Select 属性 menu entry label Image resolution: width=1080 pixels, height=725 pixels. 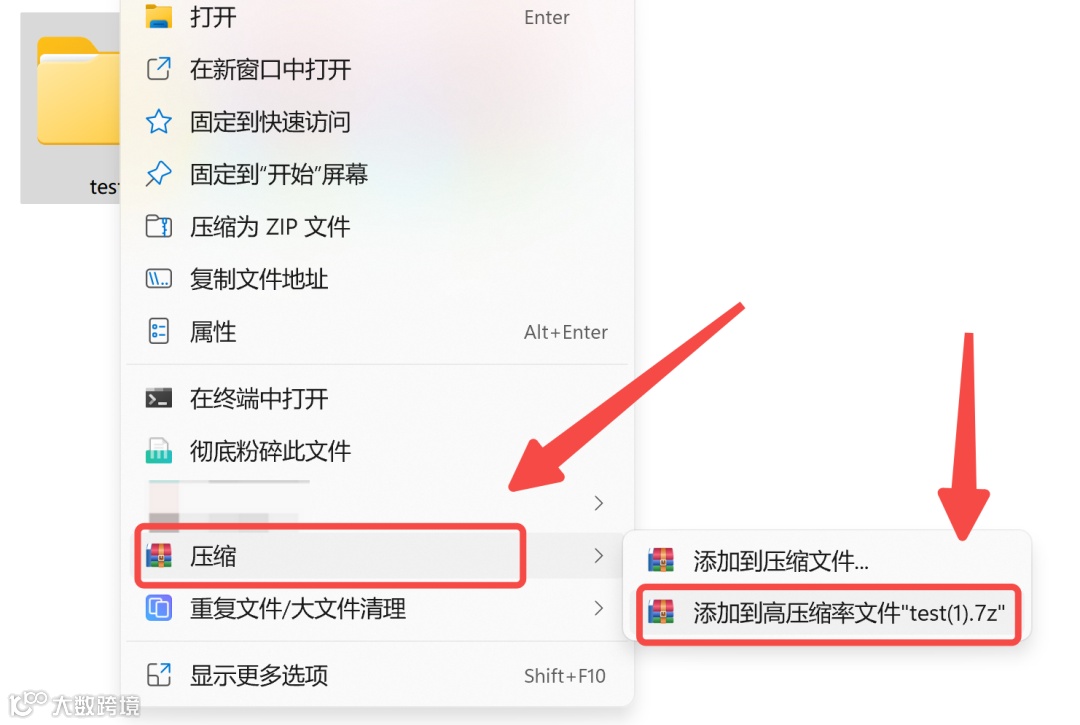click(213, 332)
